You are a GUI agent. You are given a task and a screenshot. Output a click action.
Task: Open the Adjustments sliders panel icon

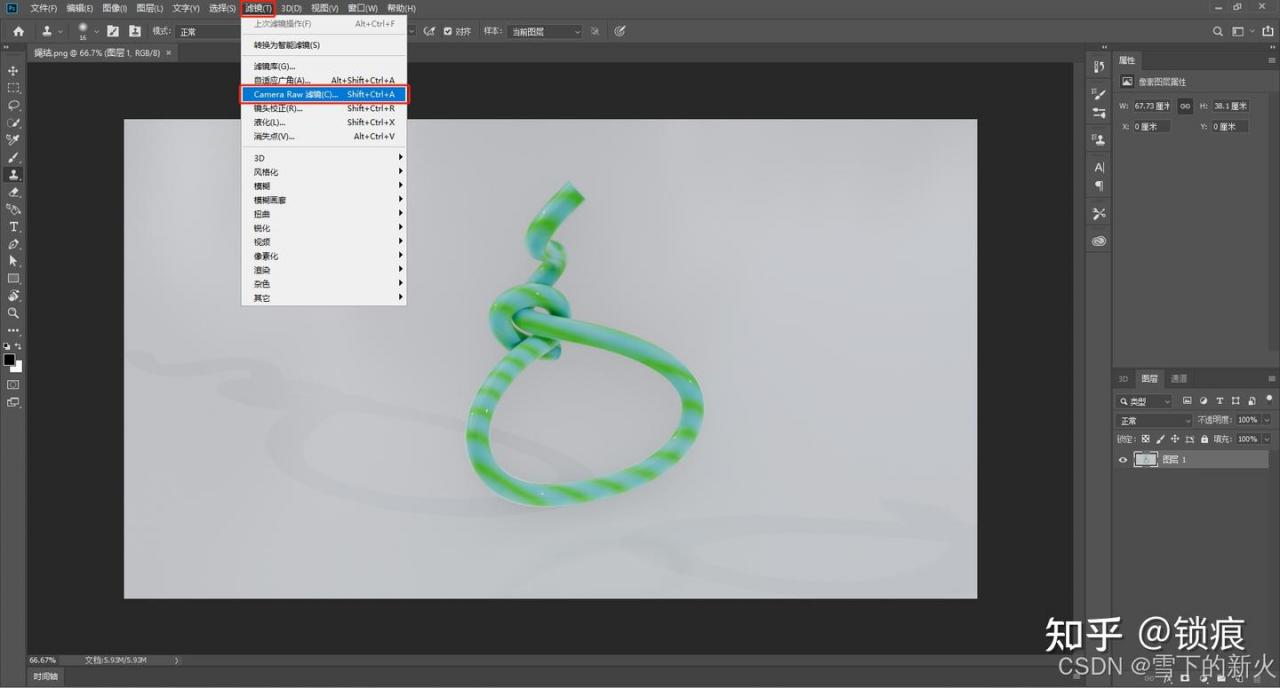[x=1099, y=113]
